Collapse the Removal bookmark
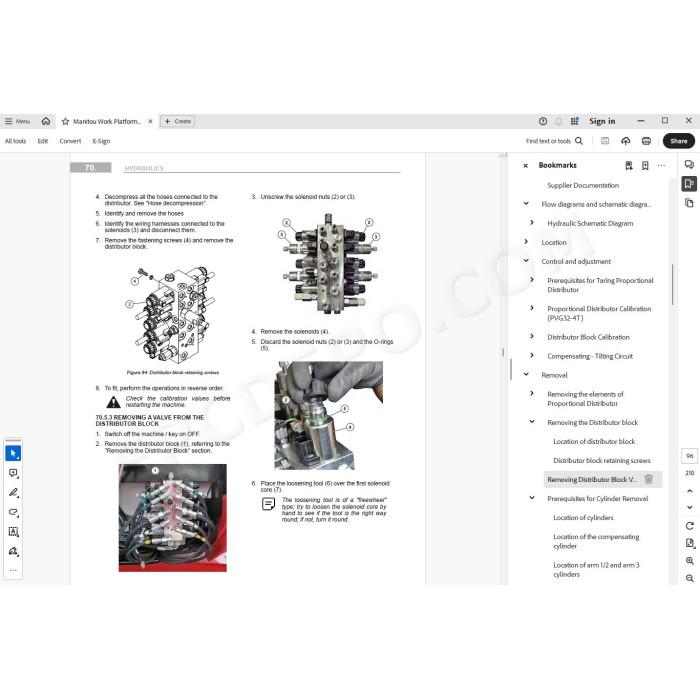The image size is (700, 700). coord(526,375)
